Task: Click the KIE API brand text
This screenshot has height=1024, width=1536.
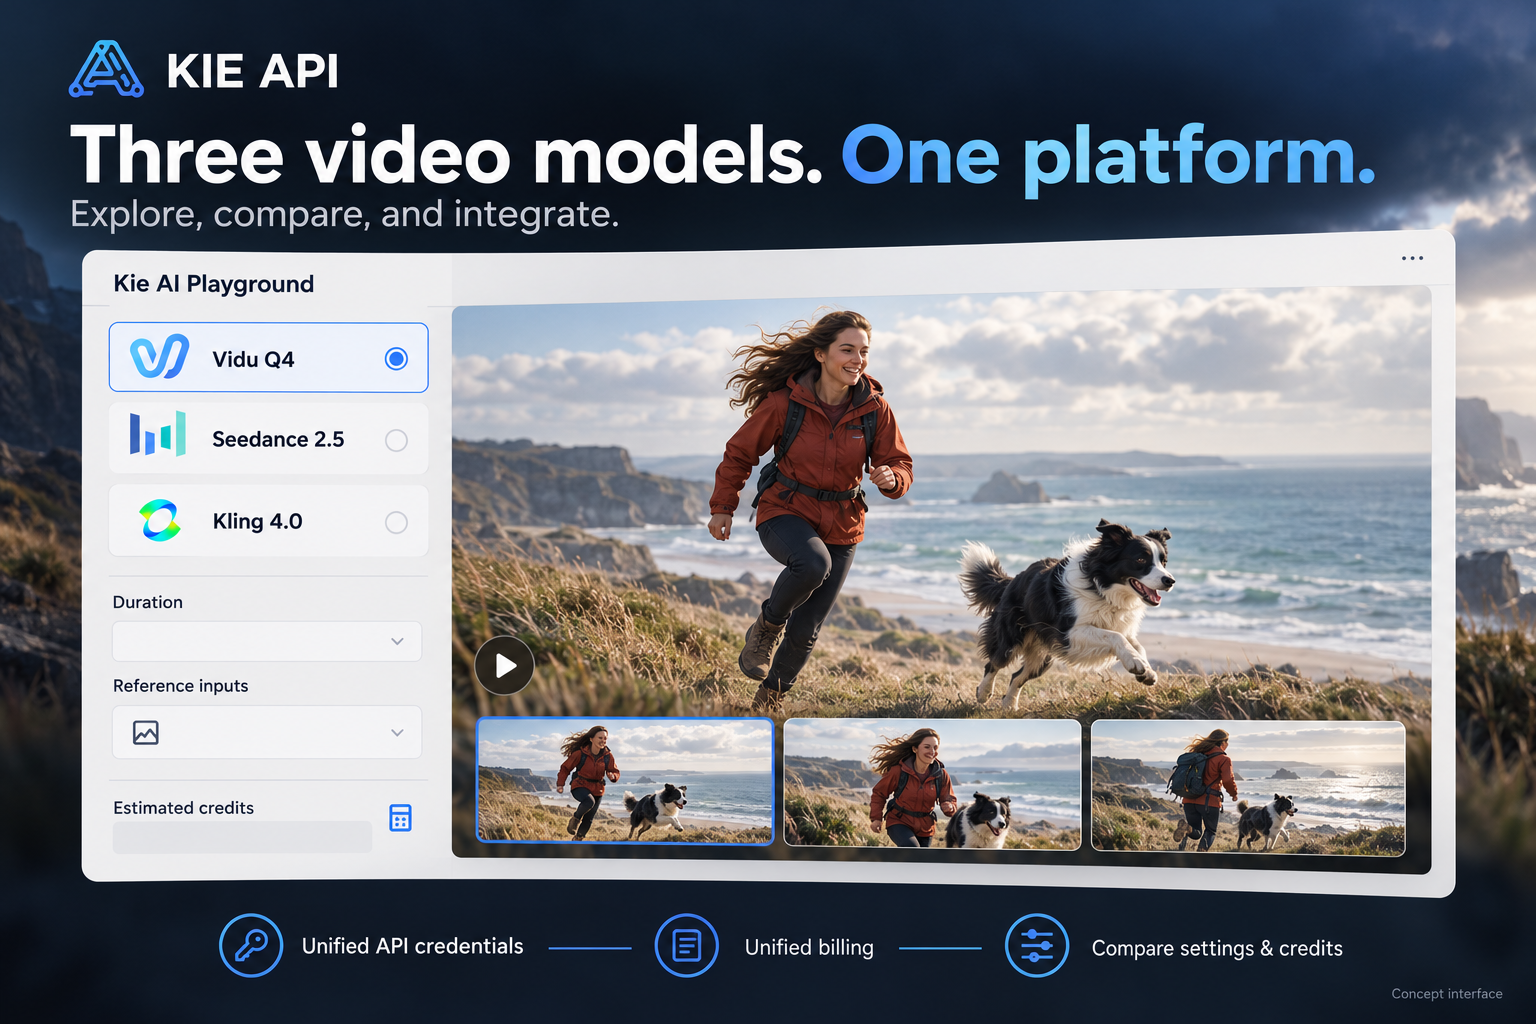Action: (x=252, y=72)
